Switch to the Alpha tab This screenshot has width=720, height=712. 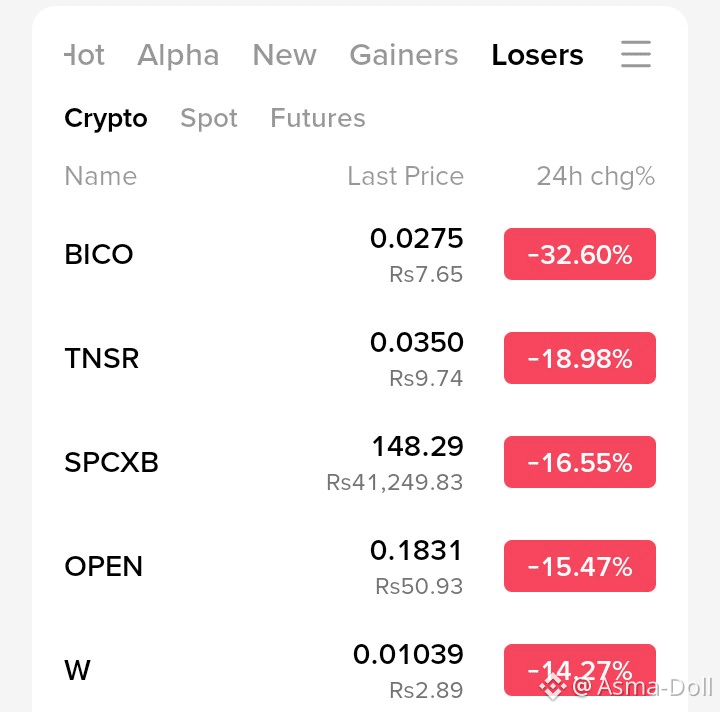[178, 55]
